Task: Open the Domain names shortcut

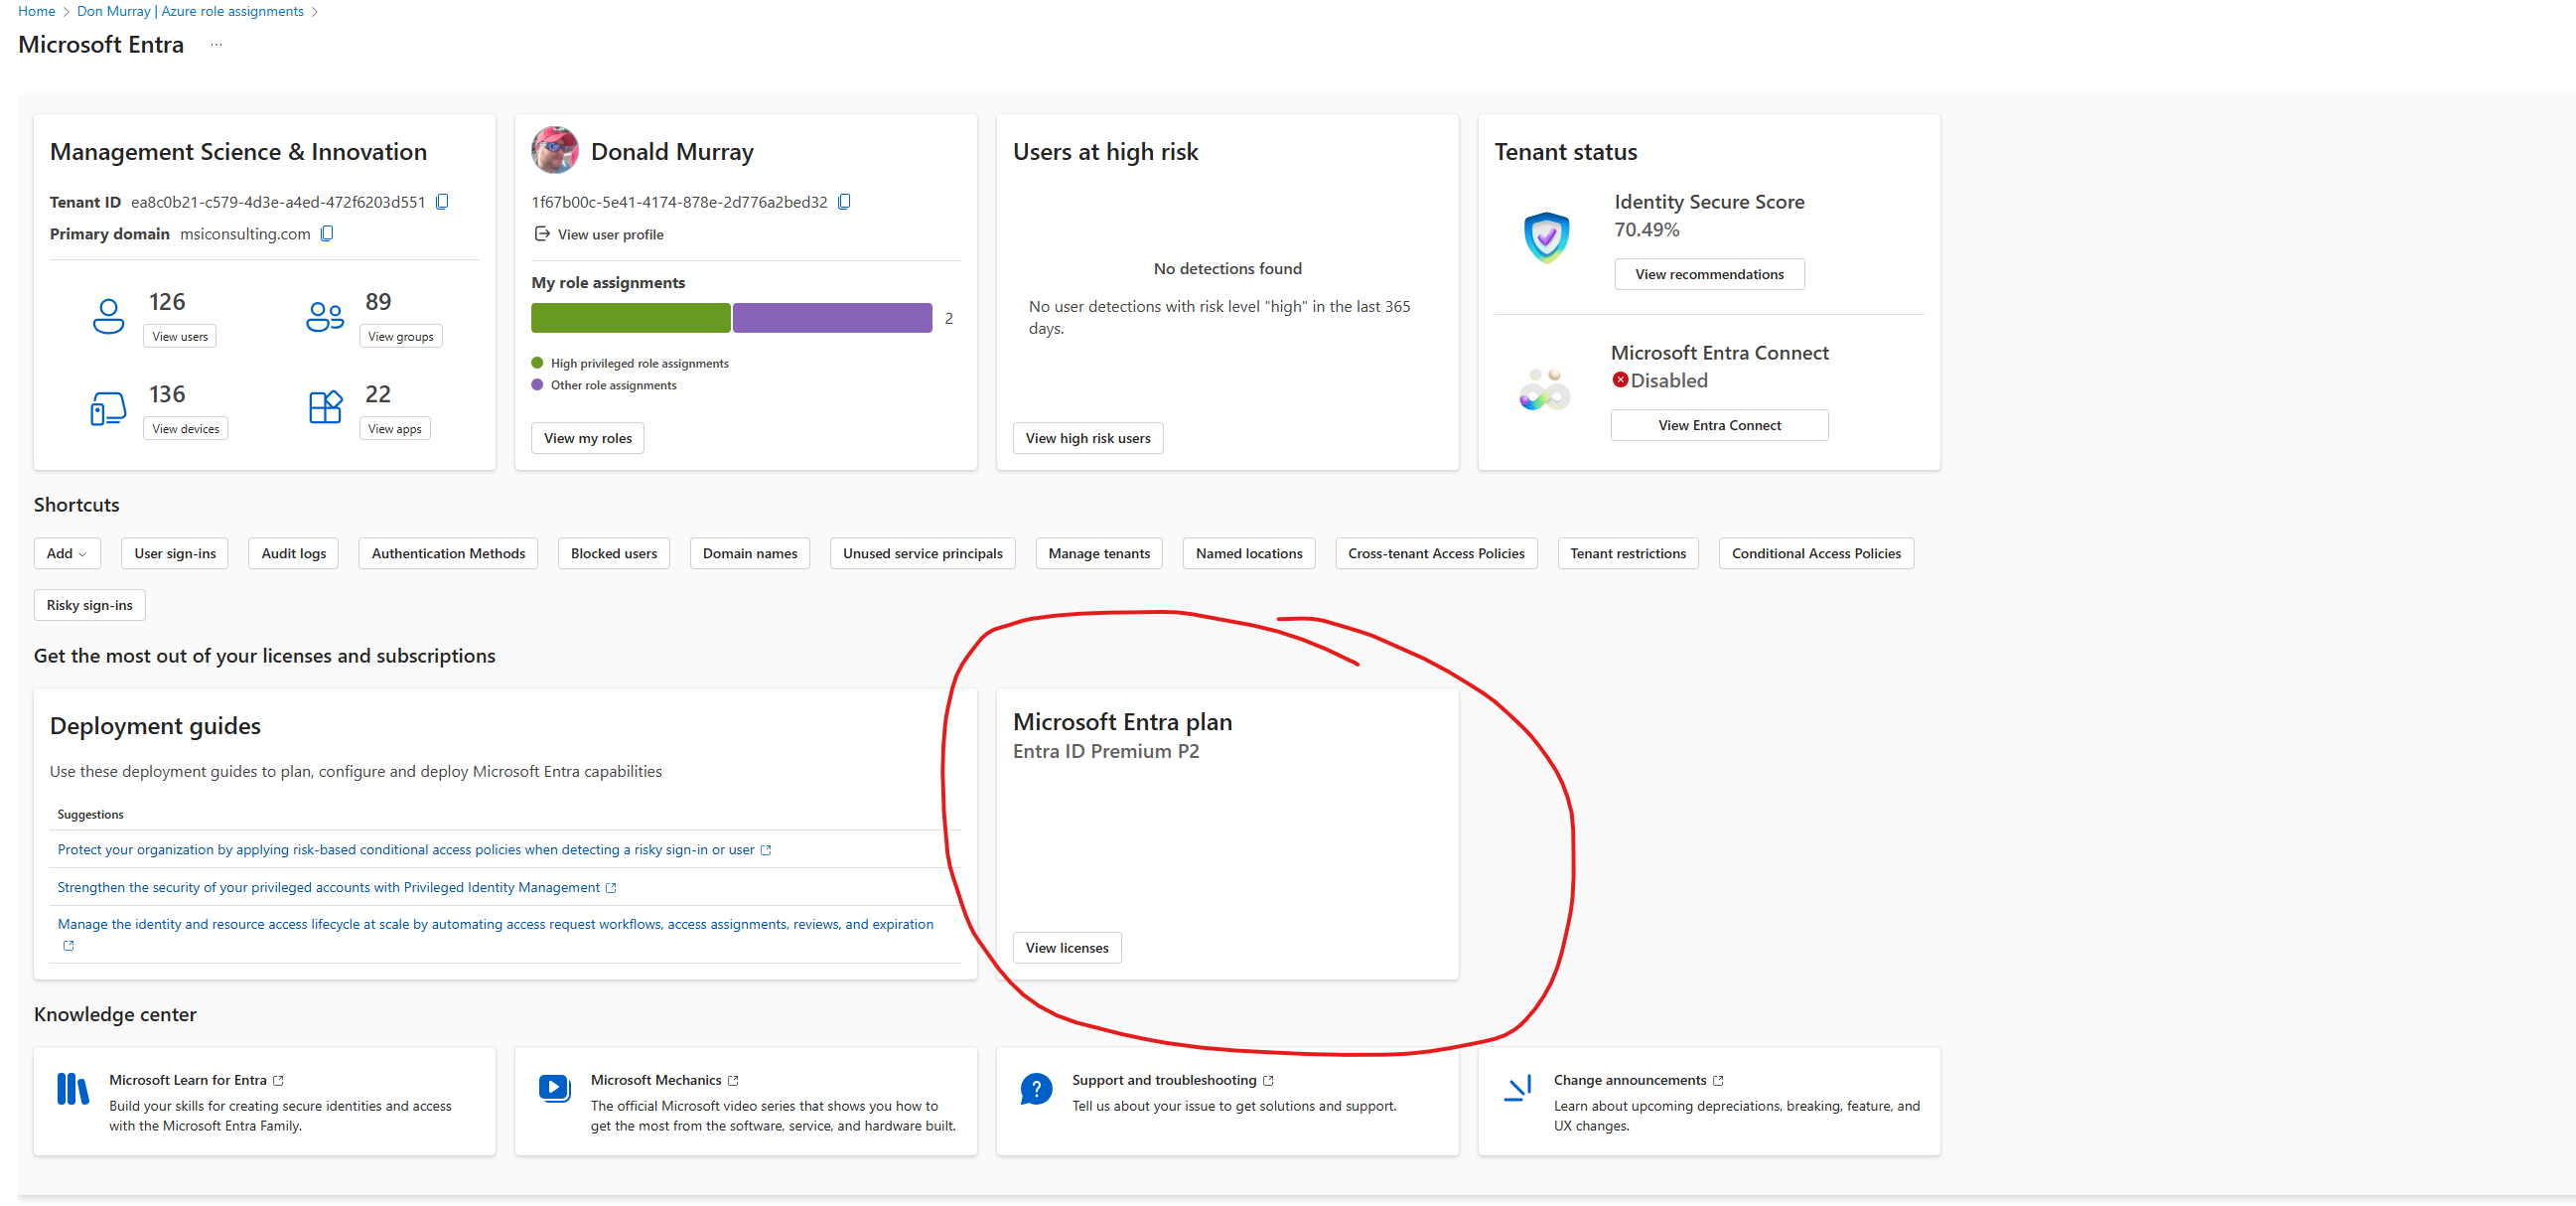Action: click(750, 554)
